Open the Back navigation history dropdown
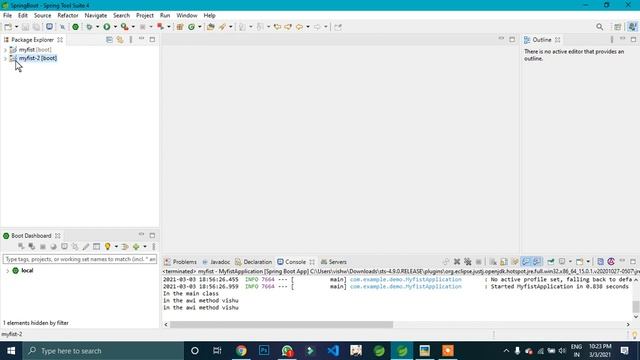Image resolution: width=640 pixels, height=360 pixels. click(308, 27)
